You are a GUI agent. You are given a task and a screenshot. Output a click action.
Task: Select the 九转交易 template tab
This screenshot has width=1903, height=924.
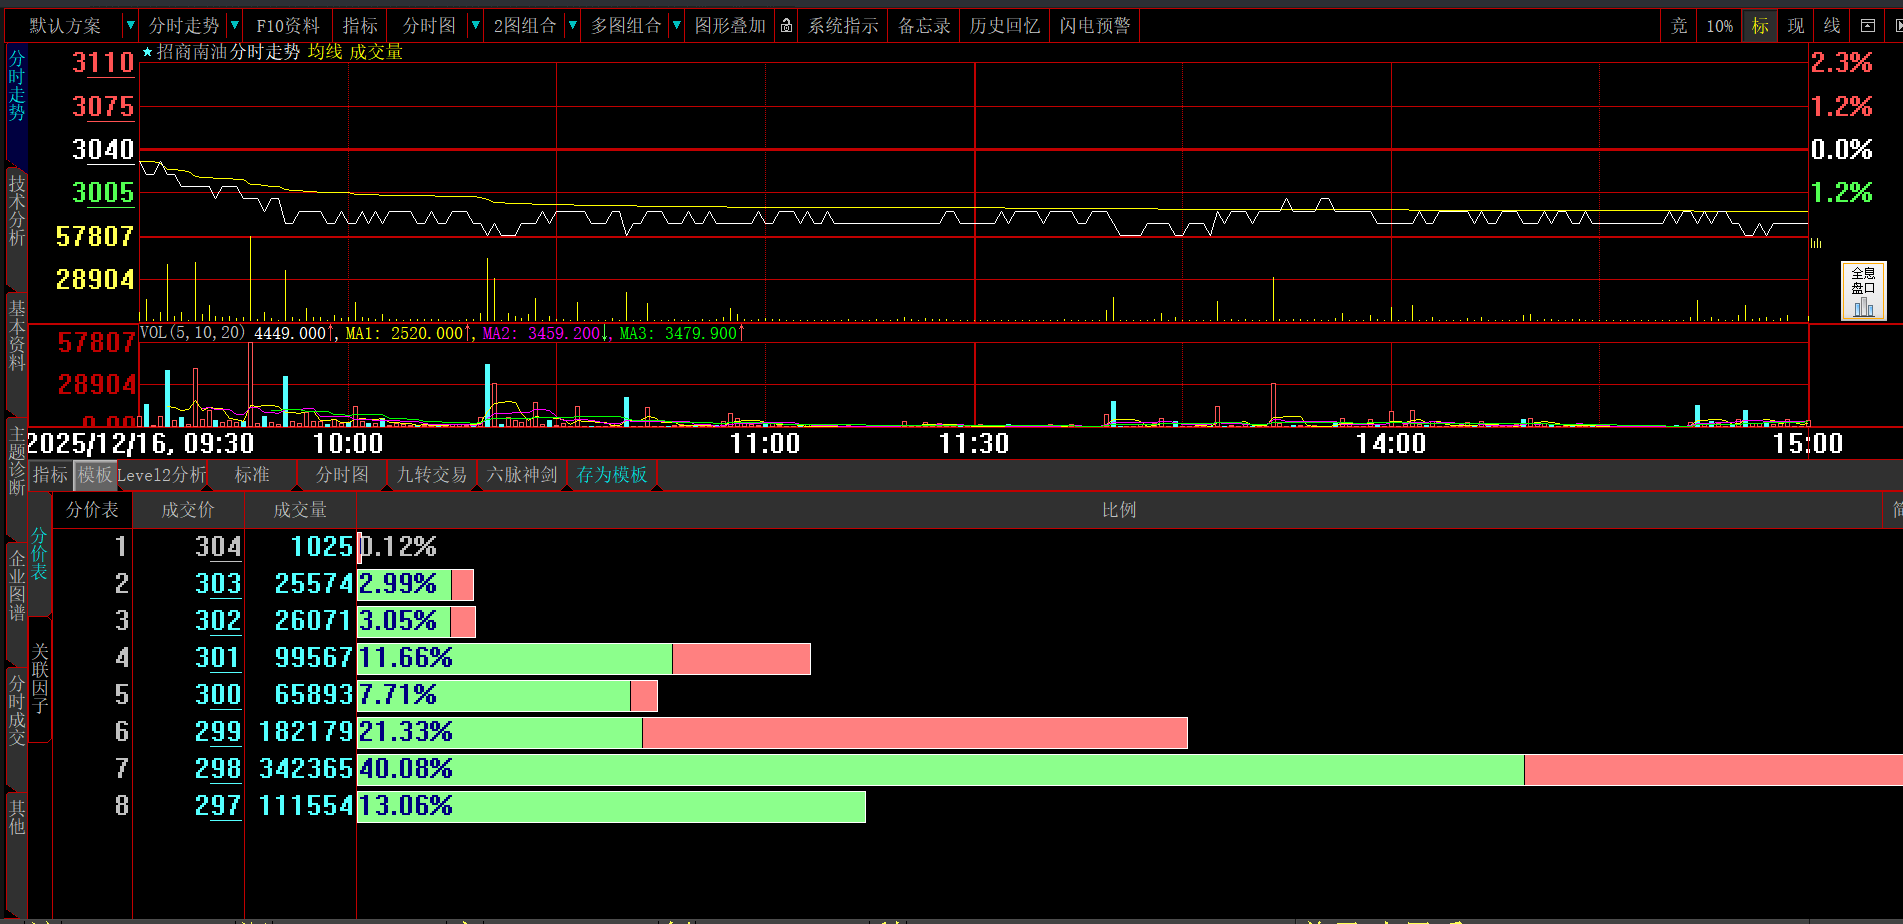432,475
